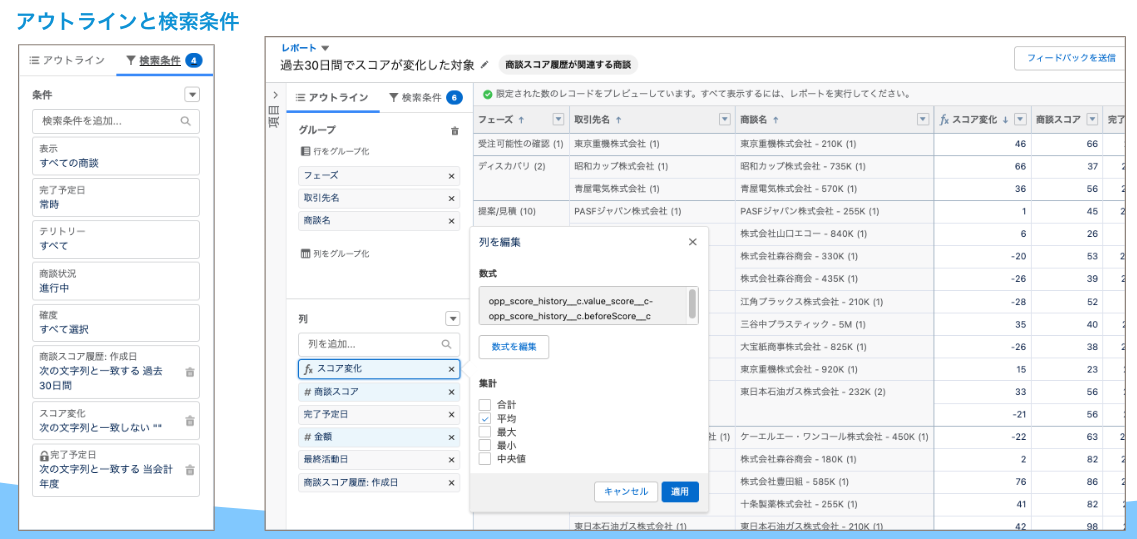This screenshot has height=539, width=1137.
Task: Check the 最大 aggregate option
Action: (484, 432)
